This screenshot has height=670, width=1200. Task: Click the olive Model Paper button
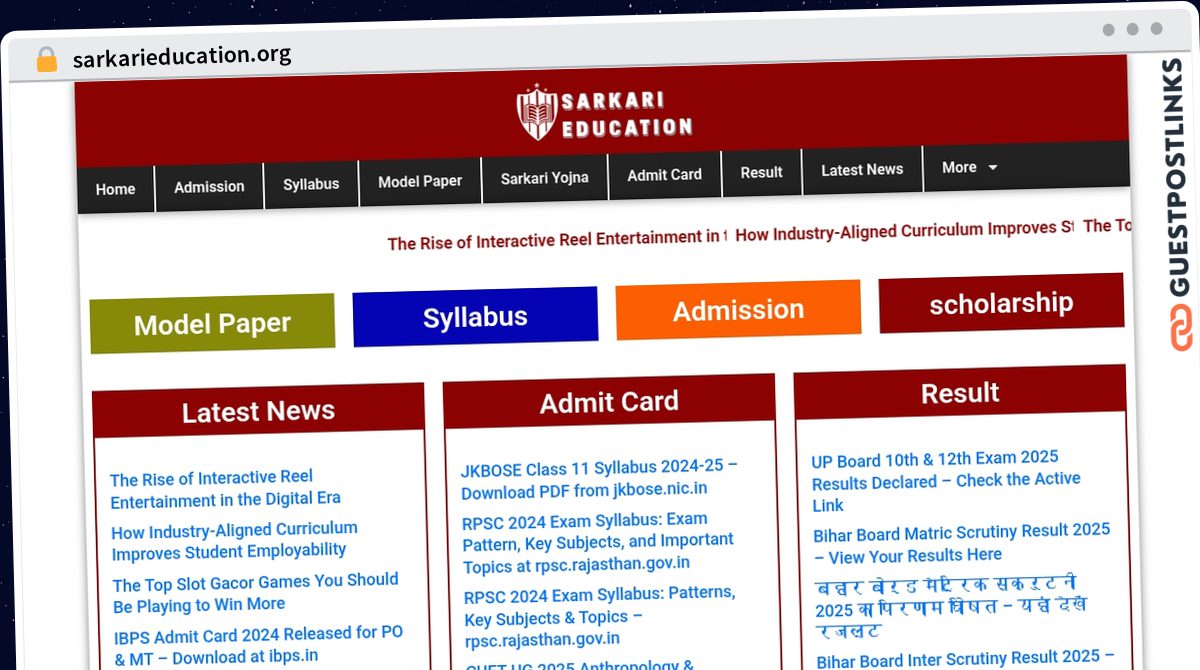213,324
